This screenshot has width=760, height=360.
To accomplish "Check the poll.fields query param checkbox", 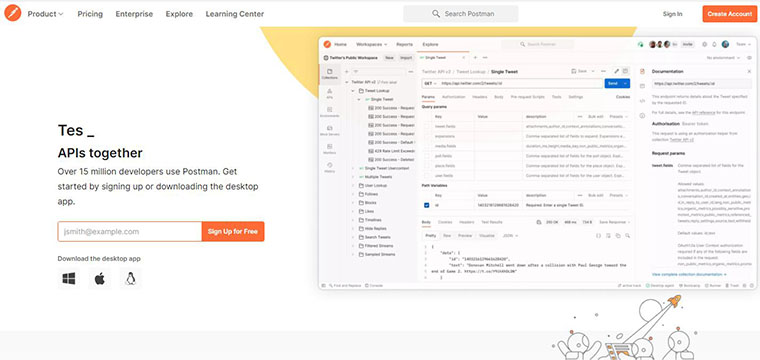I will [427, 156].
